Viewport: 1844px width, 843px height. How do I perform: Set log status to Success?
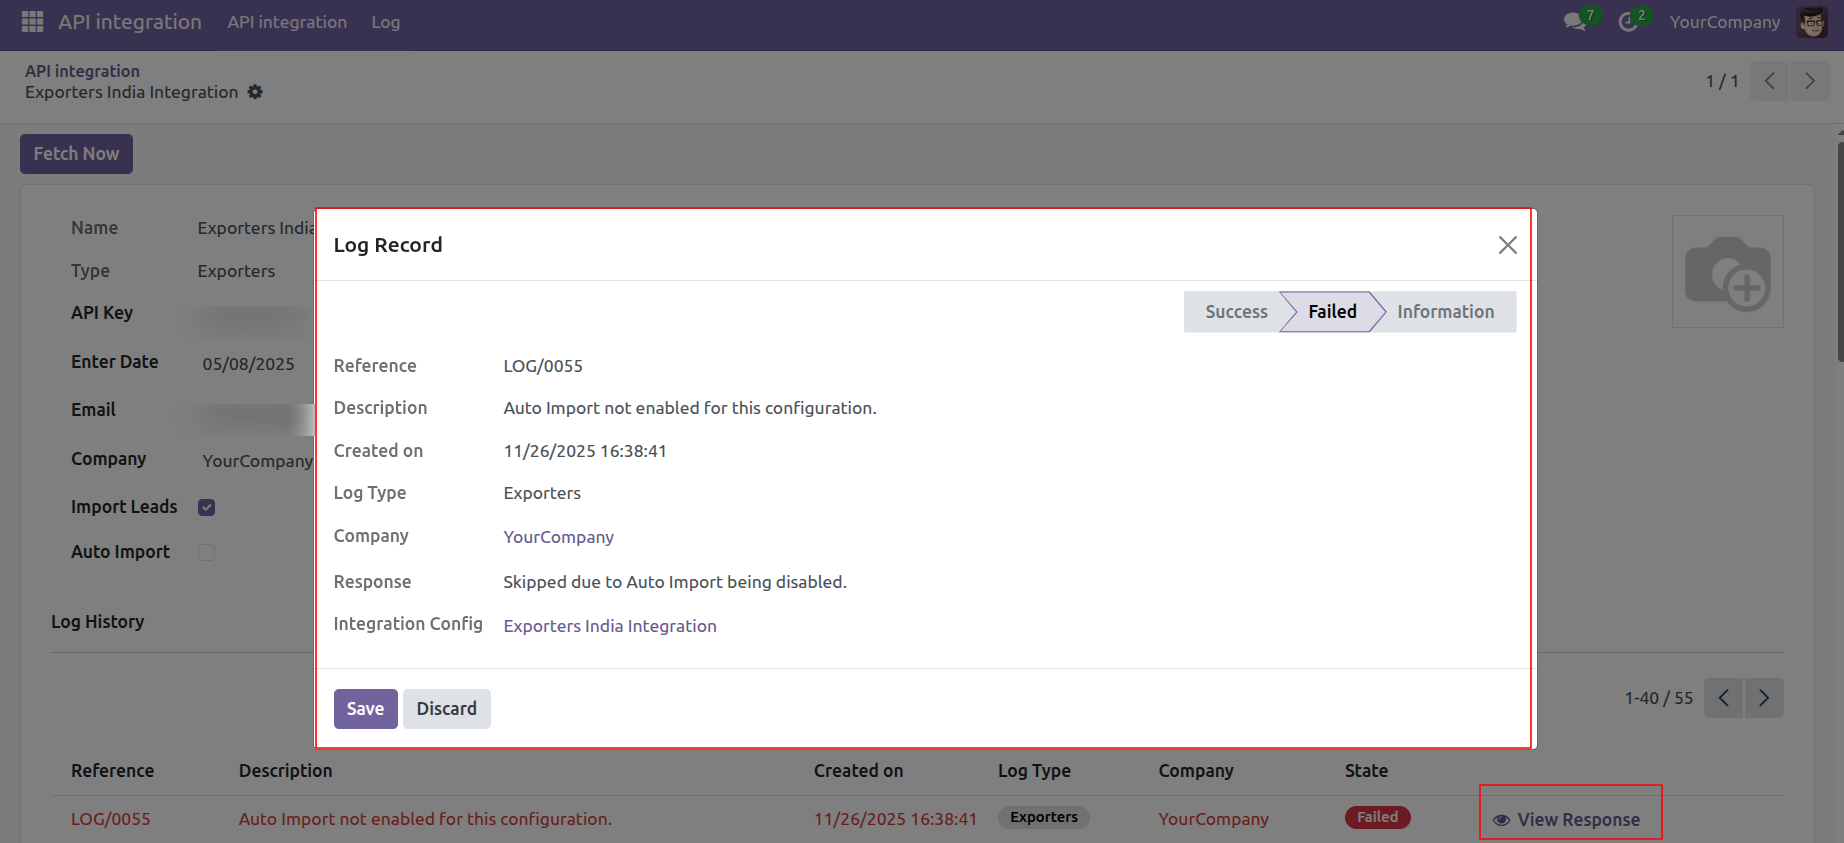coord(1236,312)
